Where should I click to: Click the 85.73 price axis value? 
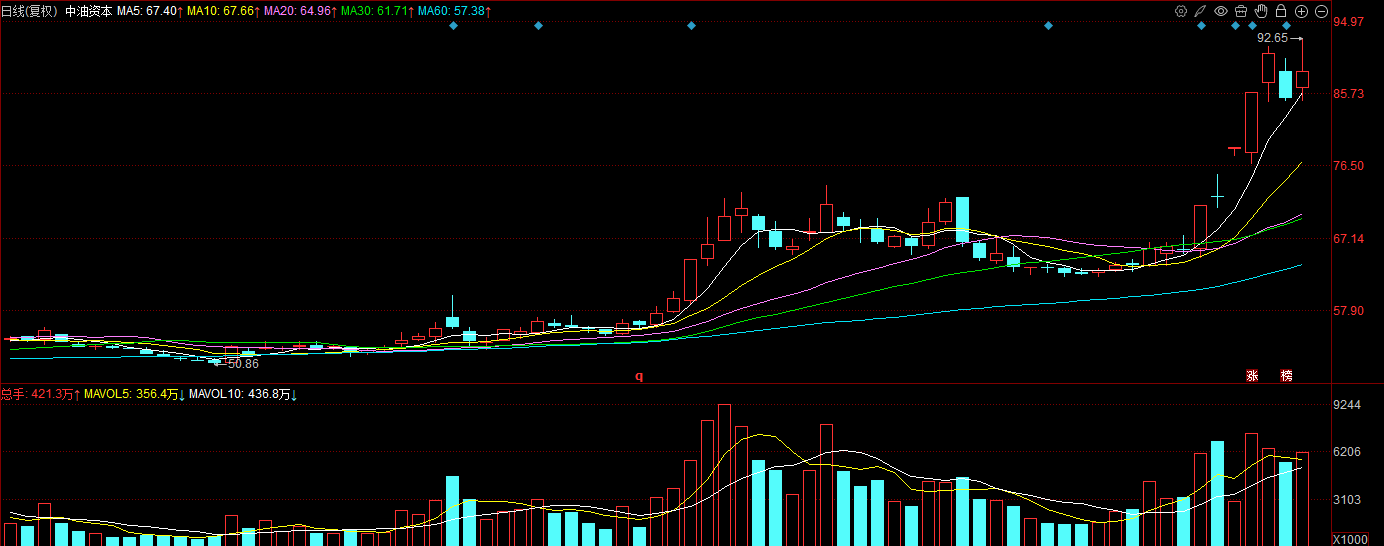(1350, 94)
